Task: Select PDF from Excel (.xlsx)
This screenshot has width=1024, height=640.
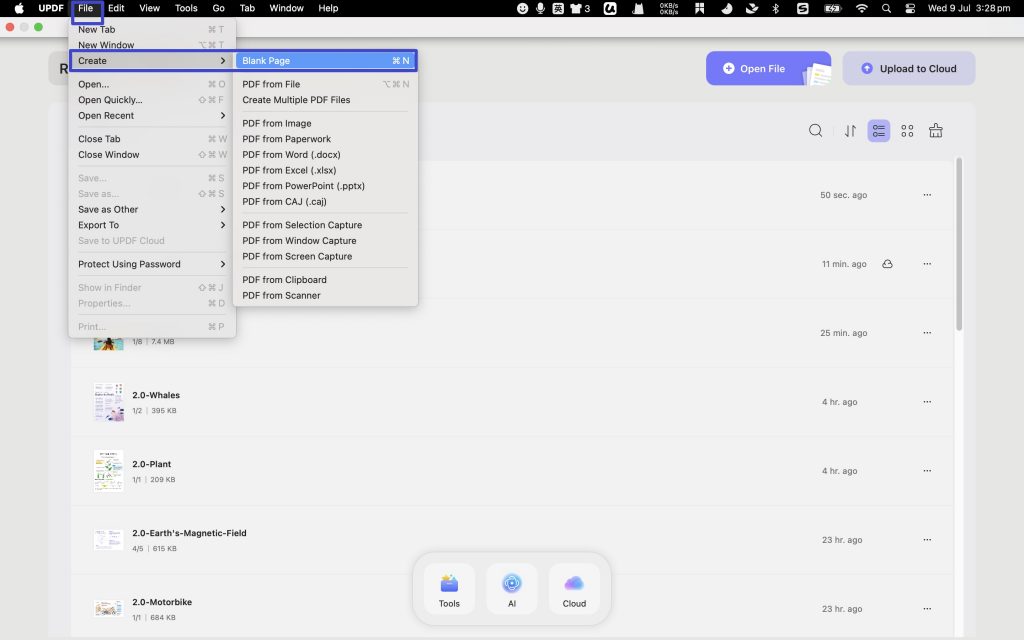Action: coord(325,170)
